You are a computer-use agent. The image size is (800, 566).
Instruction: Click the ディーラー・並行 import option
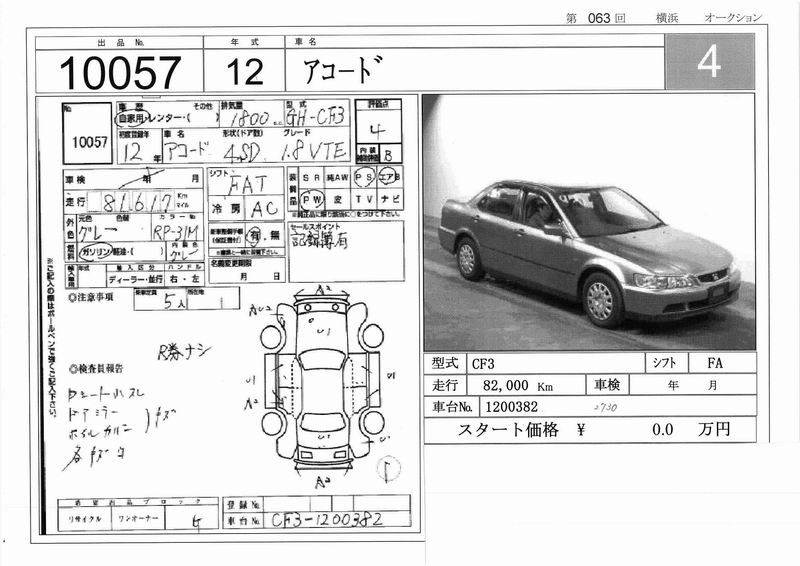(136, 279)
